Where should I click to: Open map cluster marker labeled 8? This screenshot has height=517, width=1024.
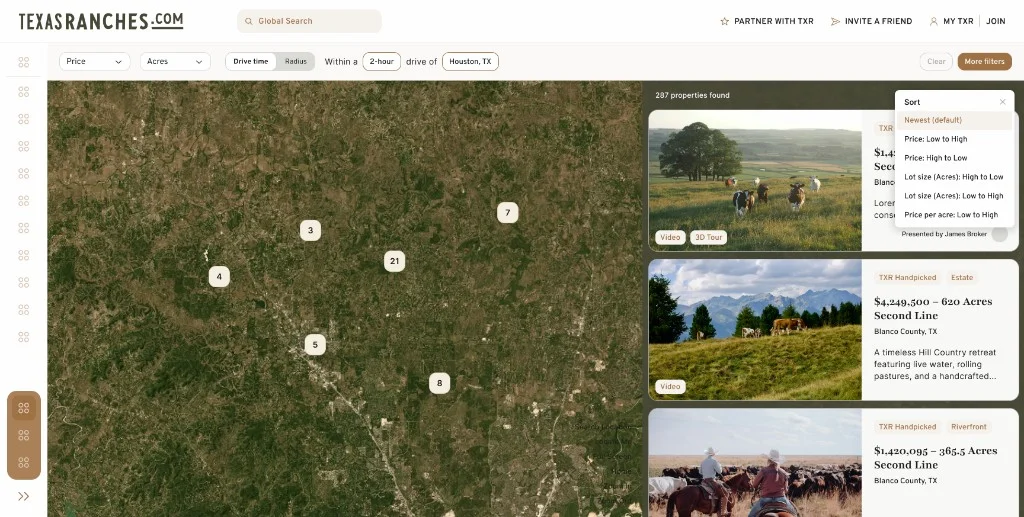point(440,383)
